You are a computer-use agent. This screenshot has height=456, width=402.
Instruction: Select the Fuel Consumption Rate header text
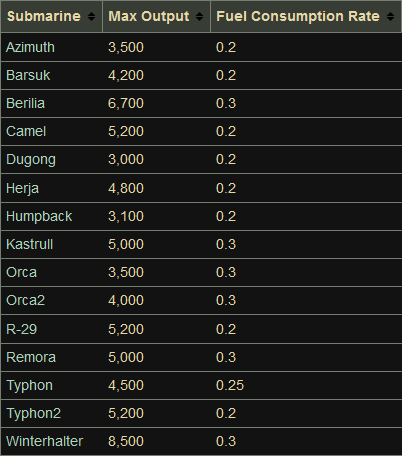click(298, 16)
